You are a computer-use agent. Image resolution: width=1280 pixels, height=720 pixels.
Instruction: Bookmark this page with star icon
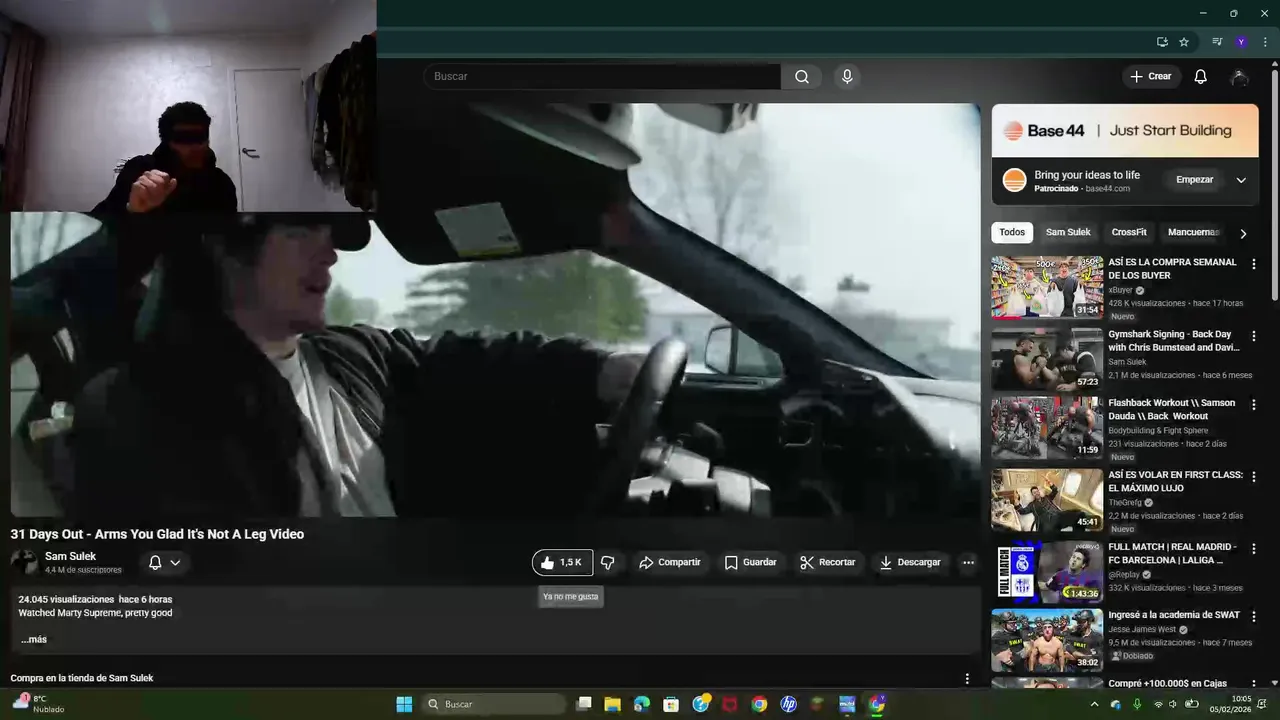tap(1184, 42)
